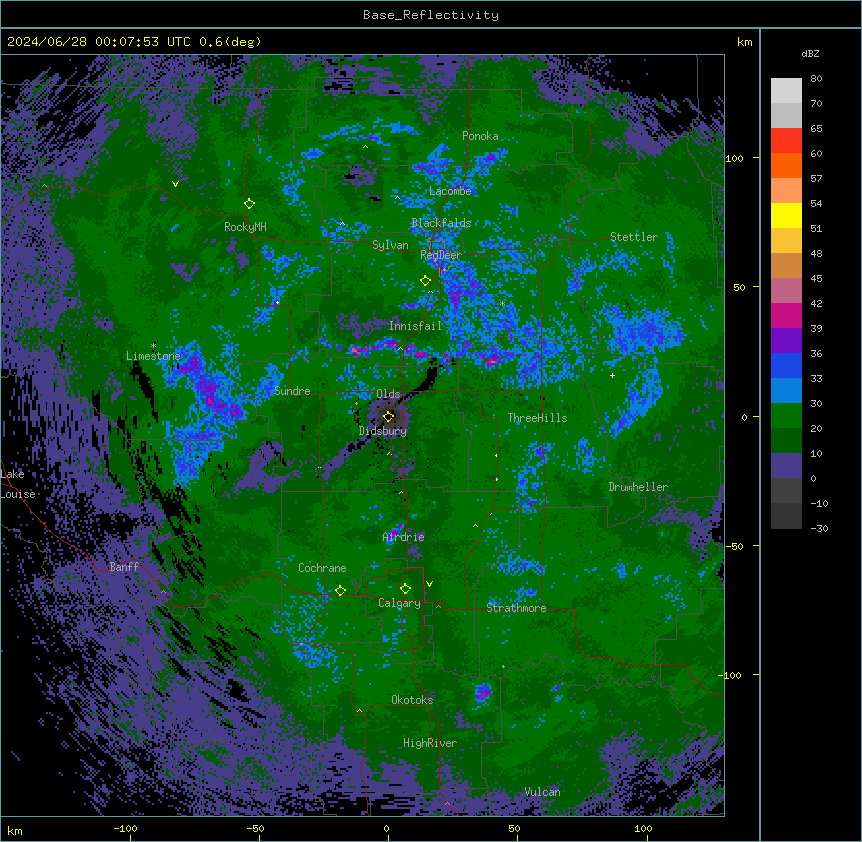Select the yellow radar site marker at Didsbury
This screenshot has height=842, width=862.
389,416
